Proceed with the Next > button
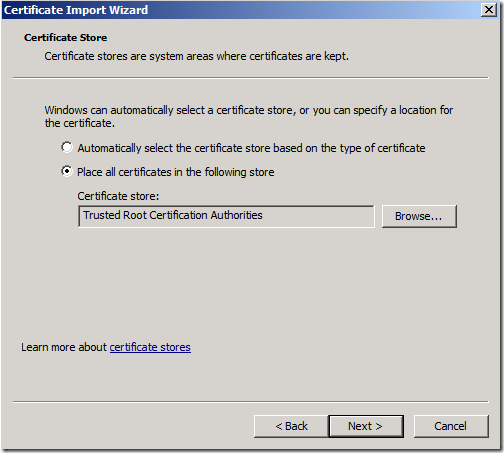This screenshot has width=504, height=453. pos(366,426)
